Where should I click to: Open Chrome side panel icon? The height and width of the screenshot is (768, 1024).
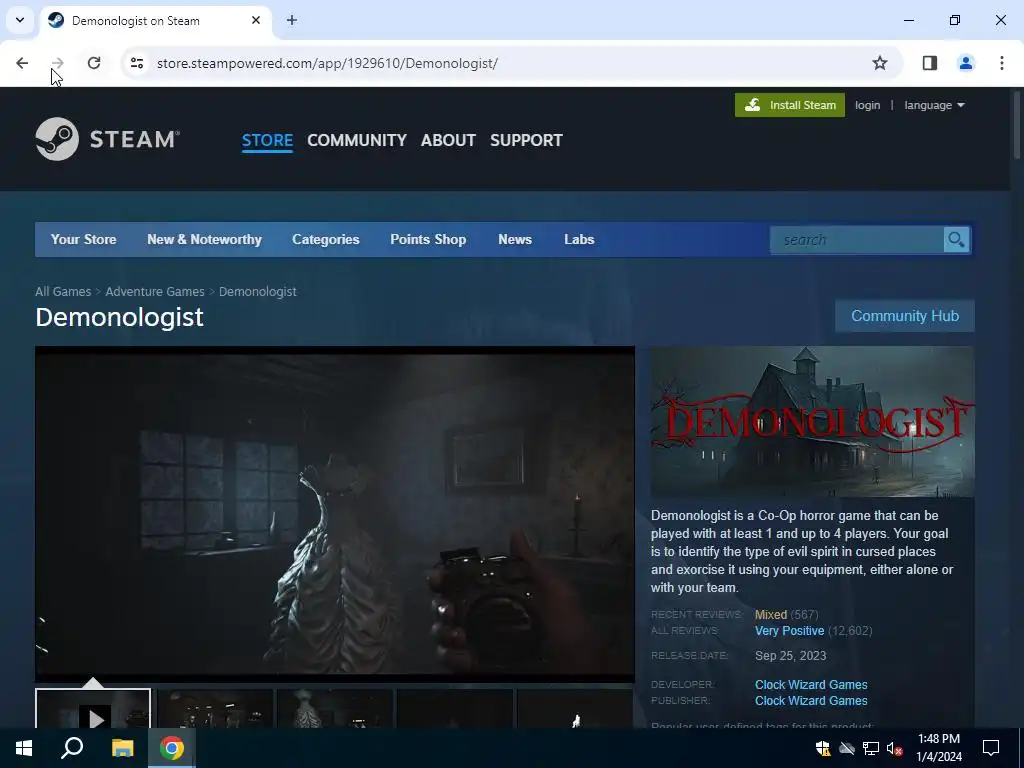[929, 63]
